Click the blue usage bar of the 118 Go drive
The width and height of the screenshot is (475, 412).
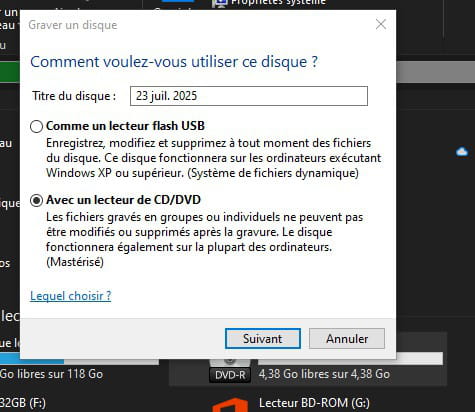click(32, 361)
